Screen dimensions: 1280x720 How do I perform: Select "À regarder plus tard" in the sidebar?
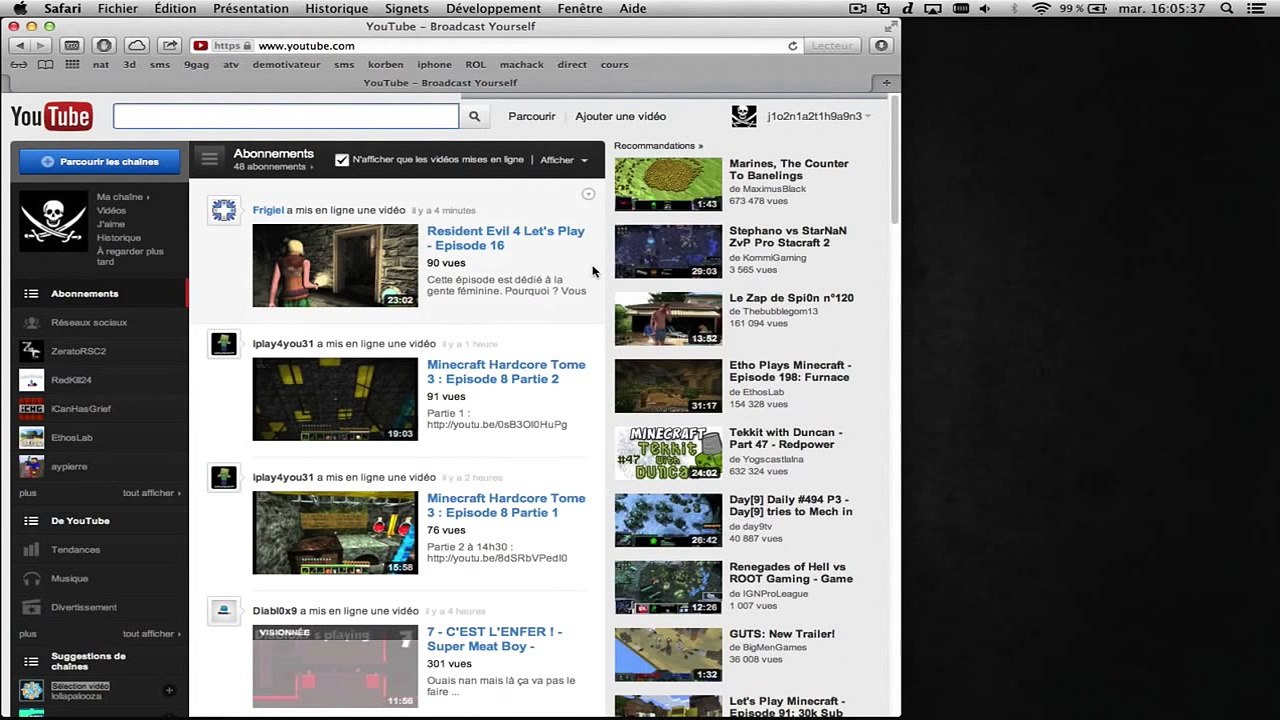pos(130,256)
